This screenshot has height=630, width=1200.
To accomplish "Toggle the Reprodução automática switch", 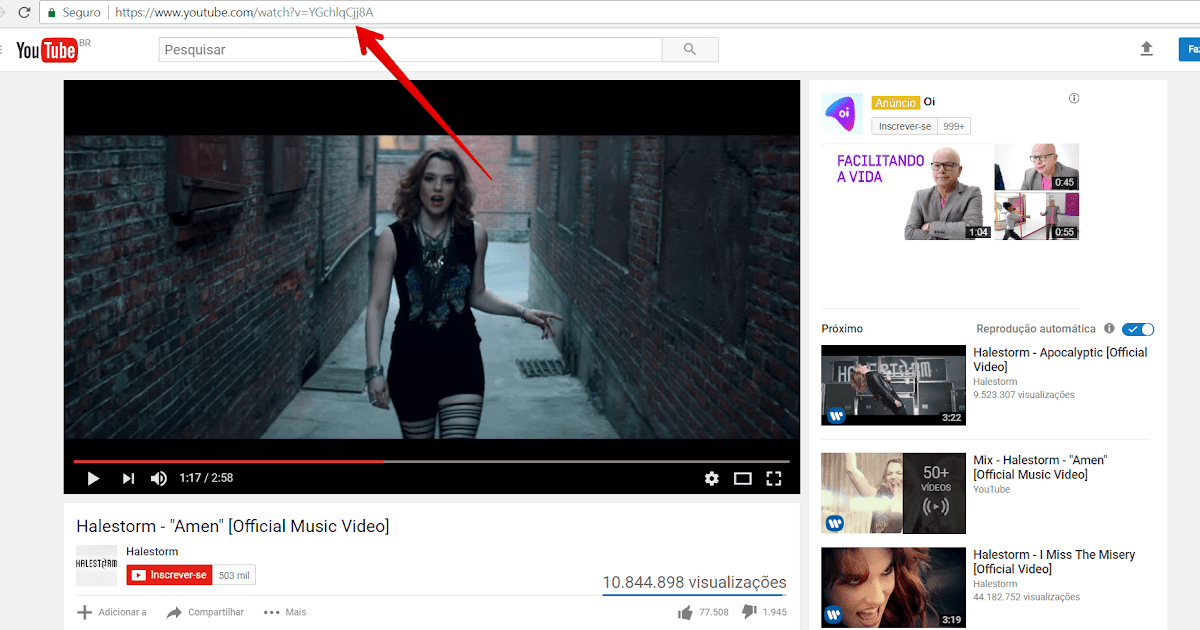I will pyautogui.click(x=1138, y=329).
